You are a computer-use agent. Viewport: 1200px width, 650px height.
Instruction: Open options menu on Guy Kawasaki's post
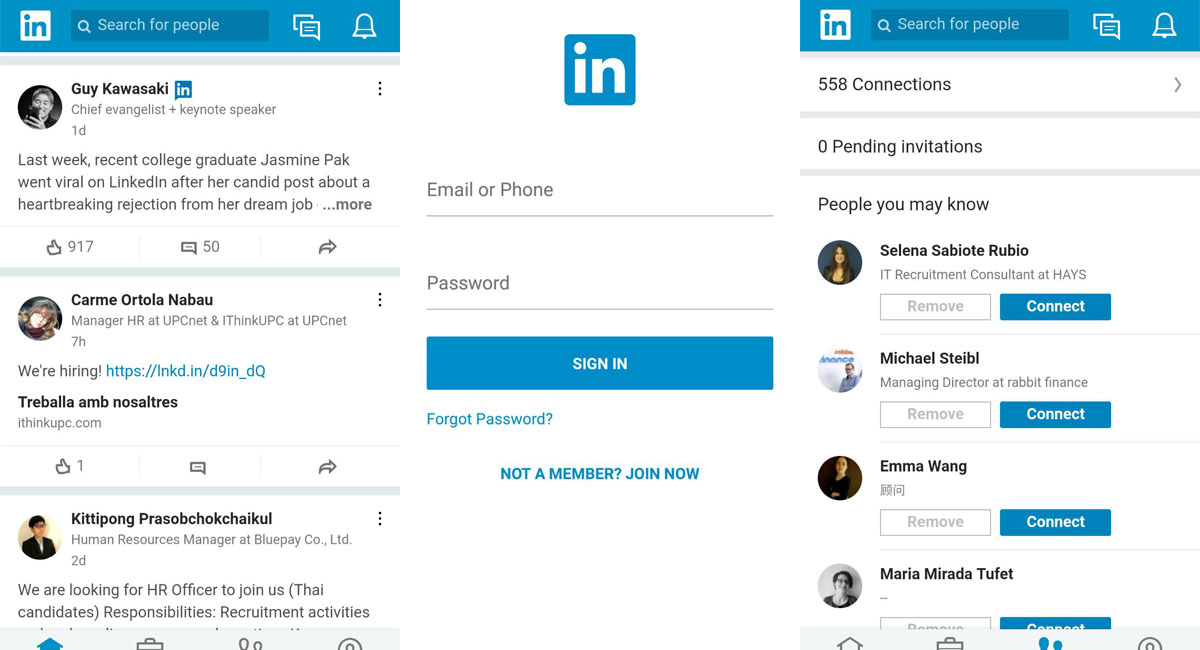coord(380,88)
